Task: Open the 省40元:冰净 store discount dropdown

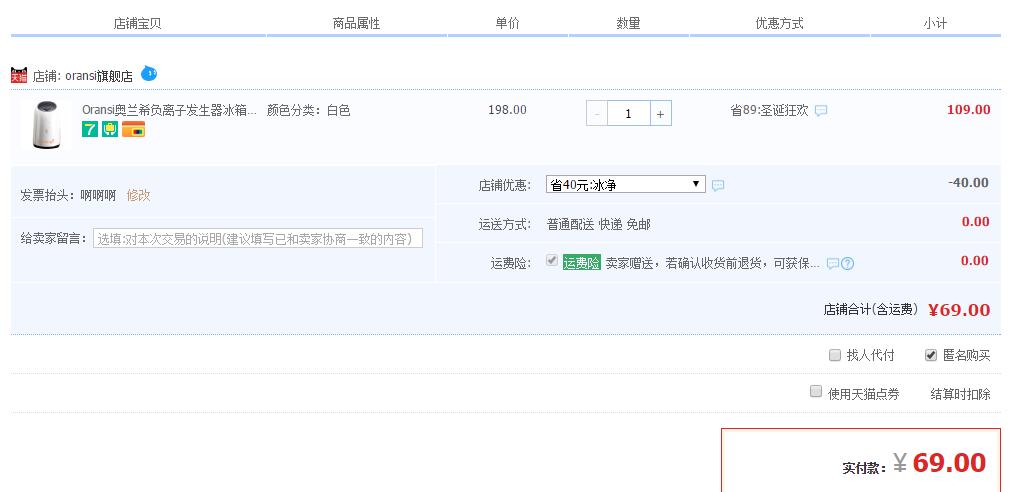Action: point(626,185)
